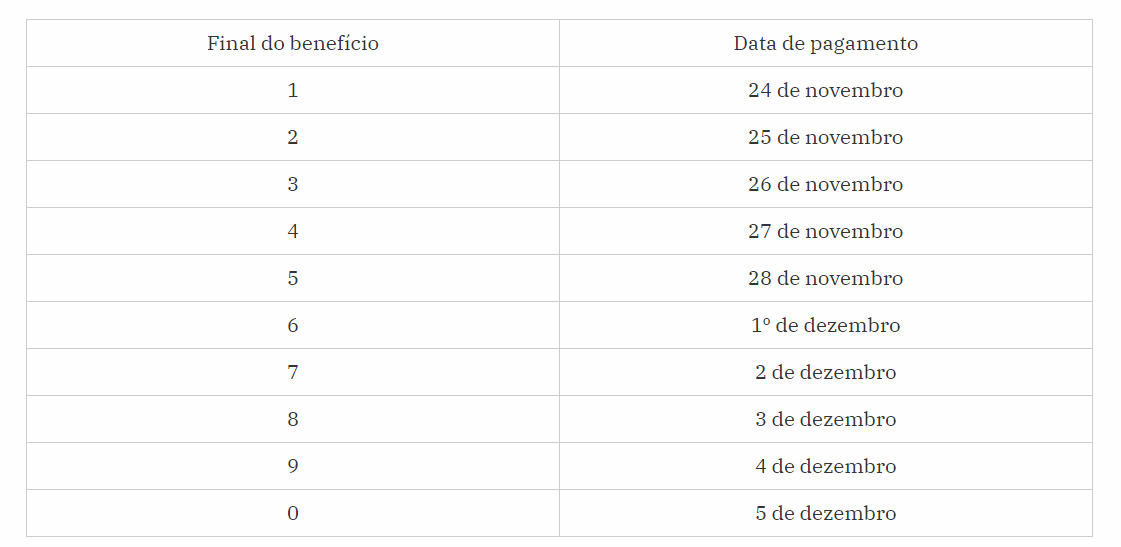Viewport: 1121px width, 547px height.
Task: Select the "24 de novembro" date cell
Action: [x=825, y=90]
